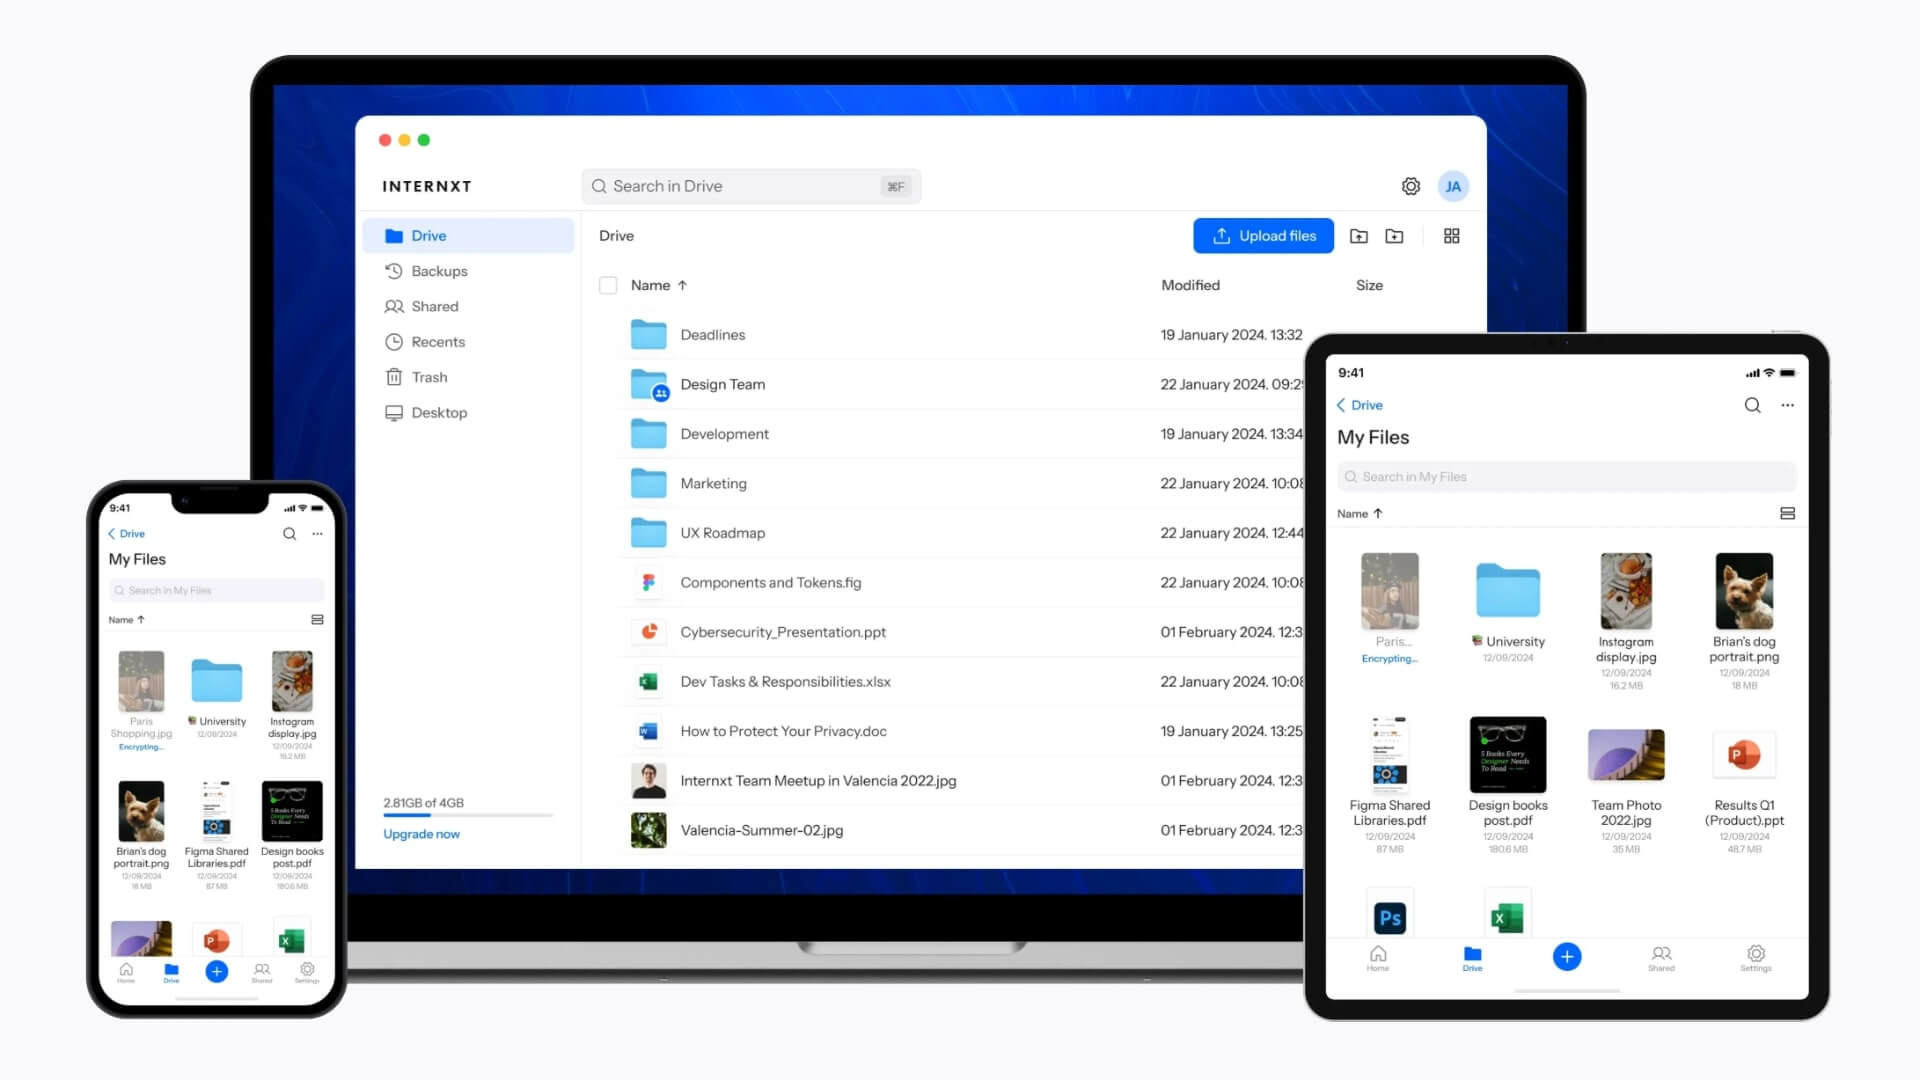The width and height of the screenshot is (1920, 1080).
Task: Switch to grid view with the layout icon
Action: click(1452, 236)
